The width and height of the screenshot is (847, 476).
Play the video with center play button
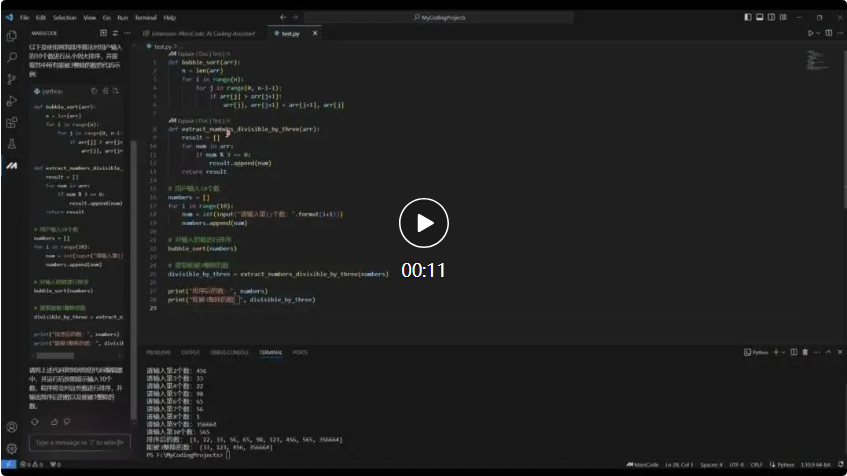pyautogui.click(x=423, y=223)
